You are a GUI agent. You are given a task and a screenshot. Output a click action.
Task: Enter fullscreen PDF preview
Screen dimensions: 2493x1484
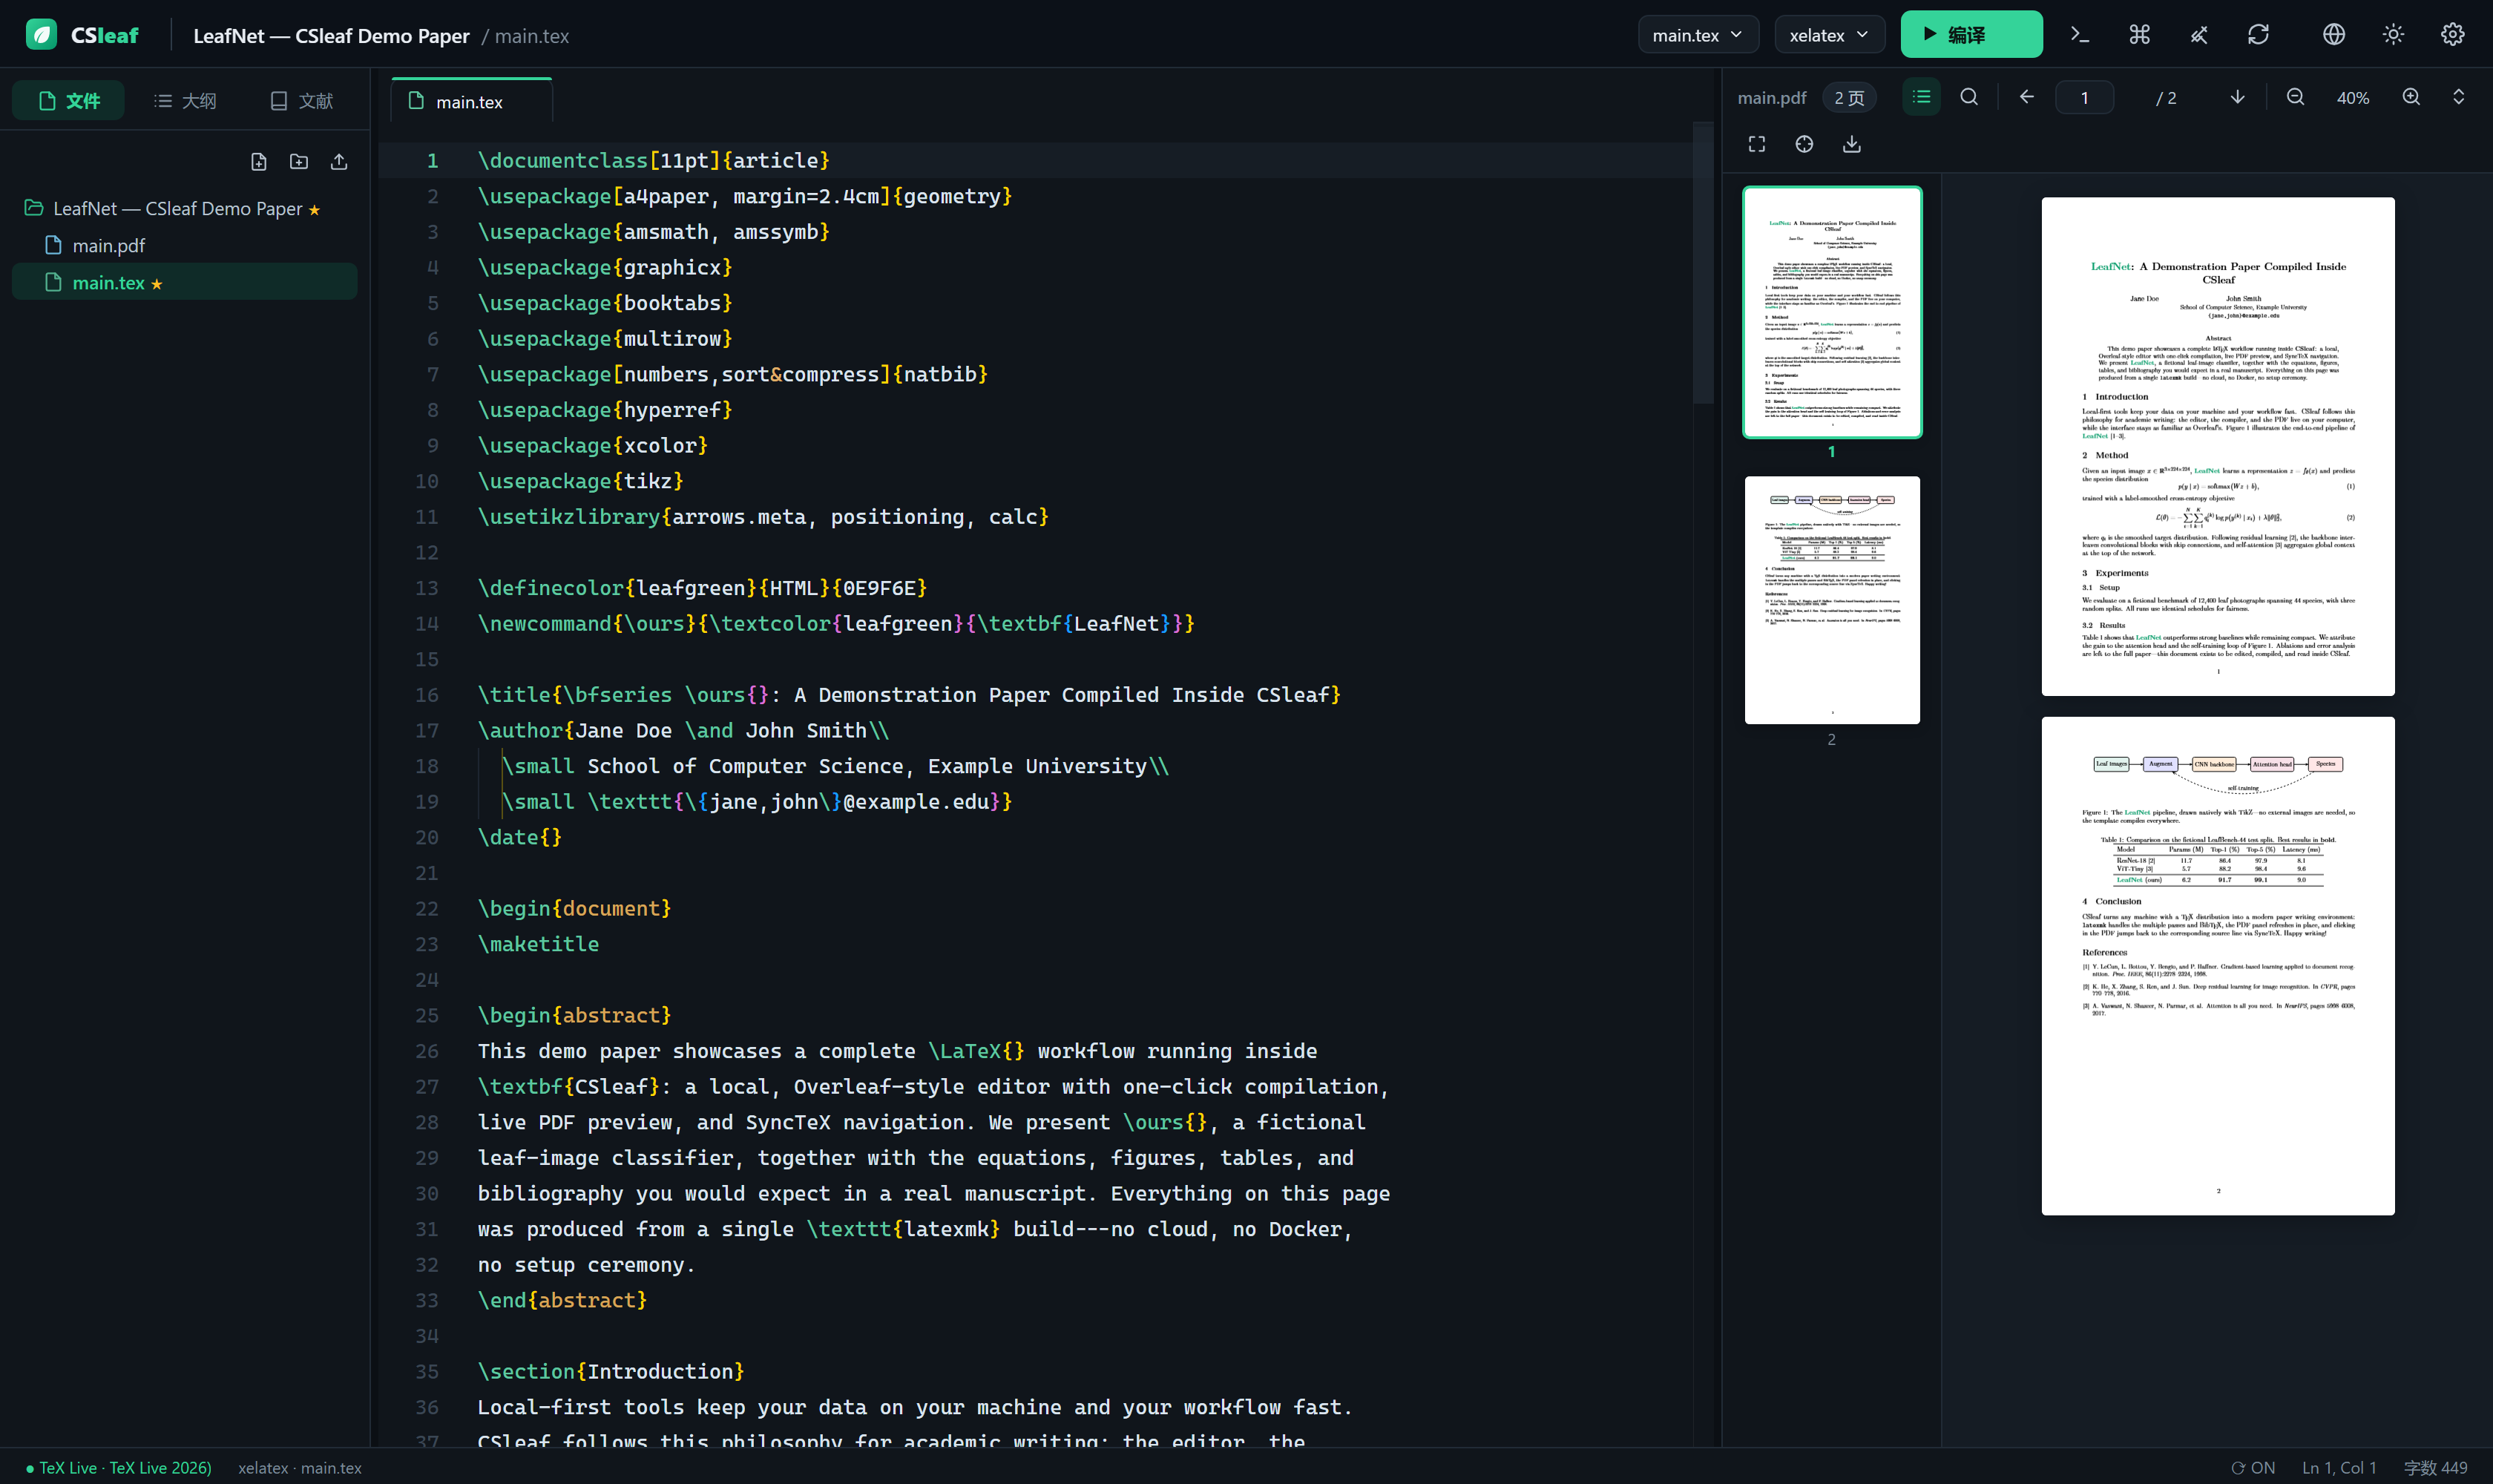click(x=1757, y=144)
